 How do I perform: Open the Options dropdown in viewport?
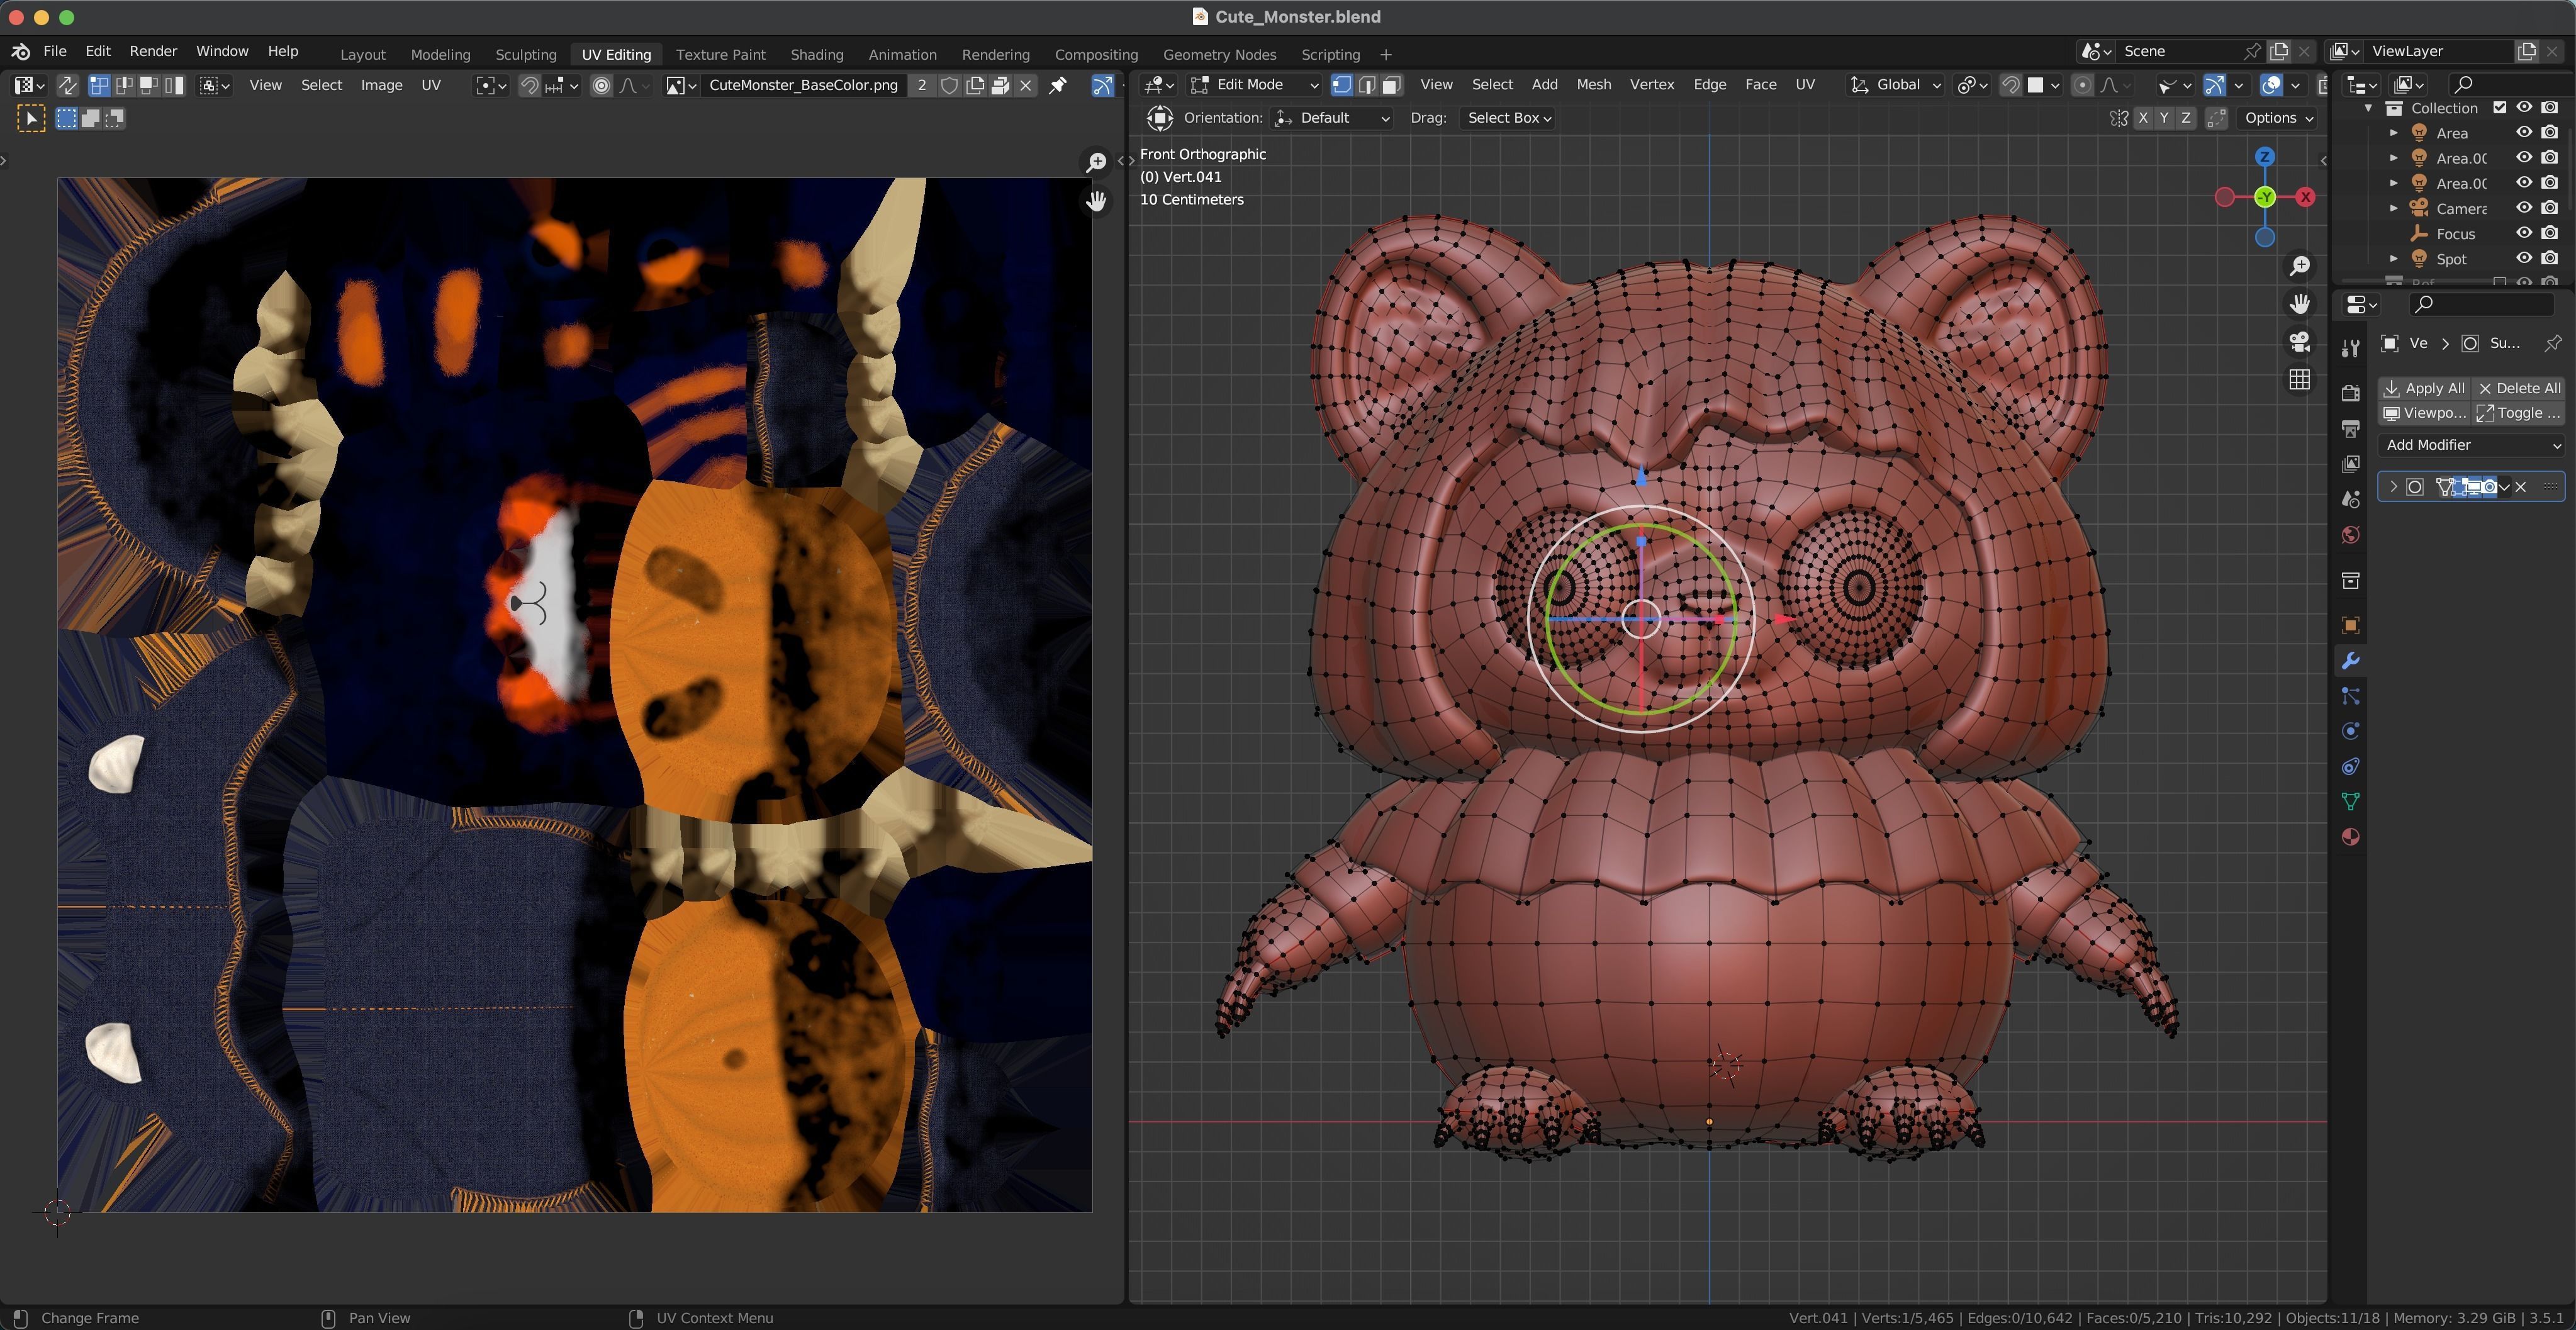pos(2278,118)
